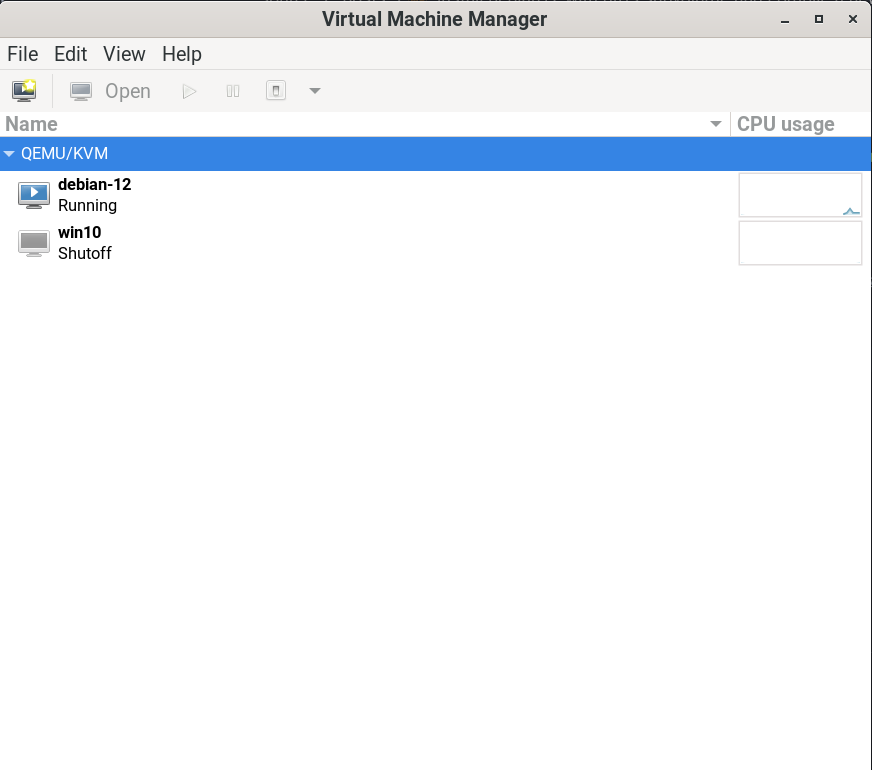Click the debian-12 running VM icon
This screenshot has height=770, width=872.
tap(34, 195)
